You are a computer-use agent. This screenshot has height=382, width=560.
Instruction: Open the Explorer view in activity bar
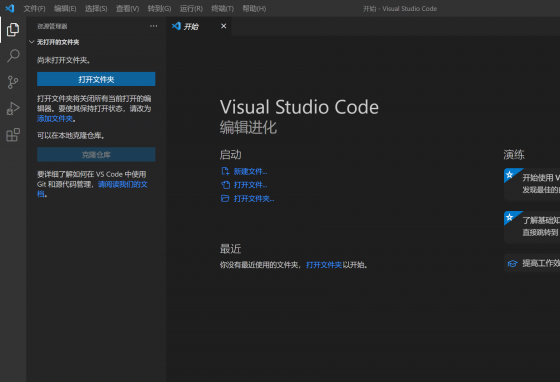pos(13,30)
